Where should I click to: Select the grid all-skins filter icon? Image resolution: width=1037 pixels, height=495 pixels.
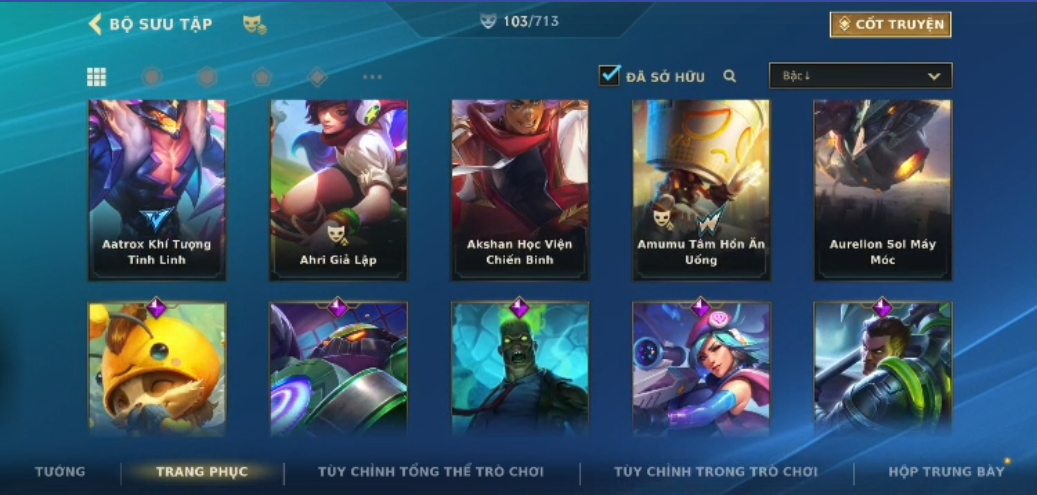click(x=97, y=77)
